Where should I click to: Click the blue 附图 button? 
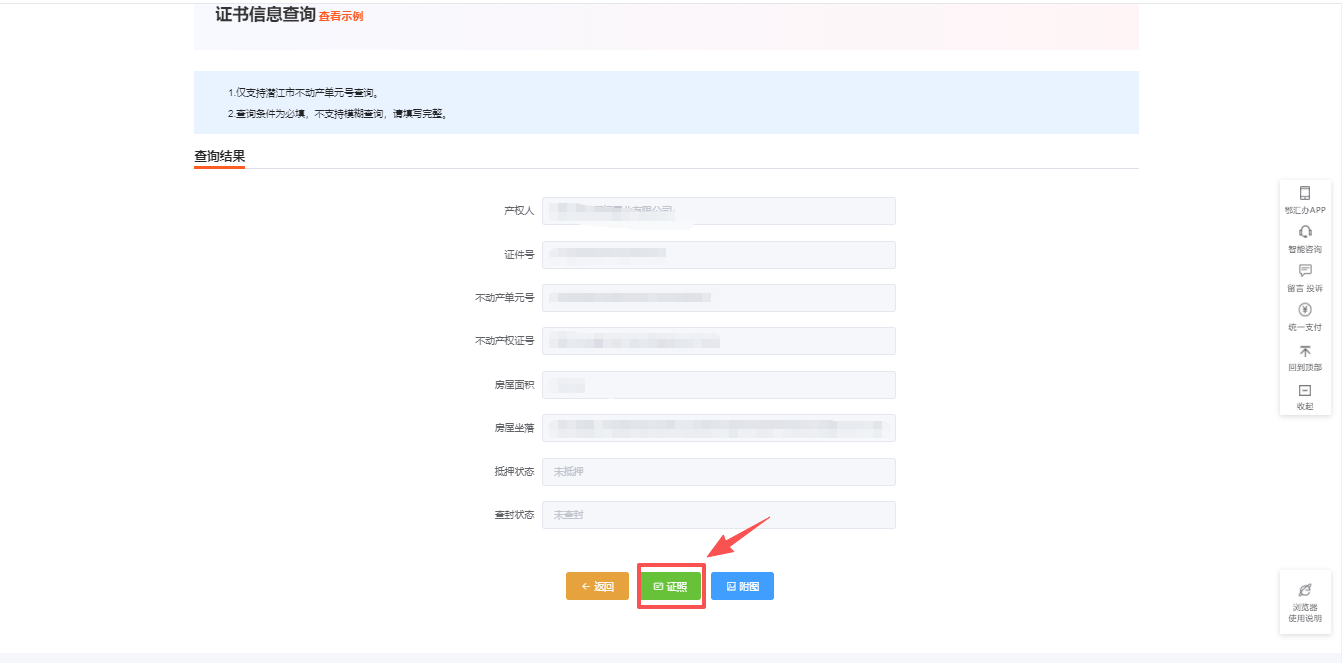[742, 586]
